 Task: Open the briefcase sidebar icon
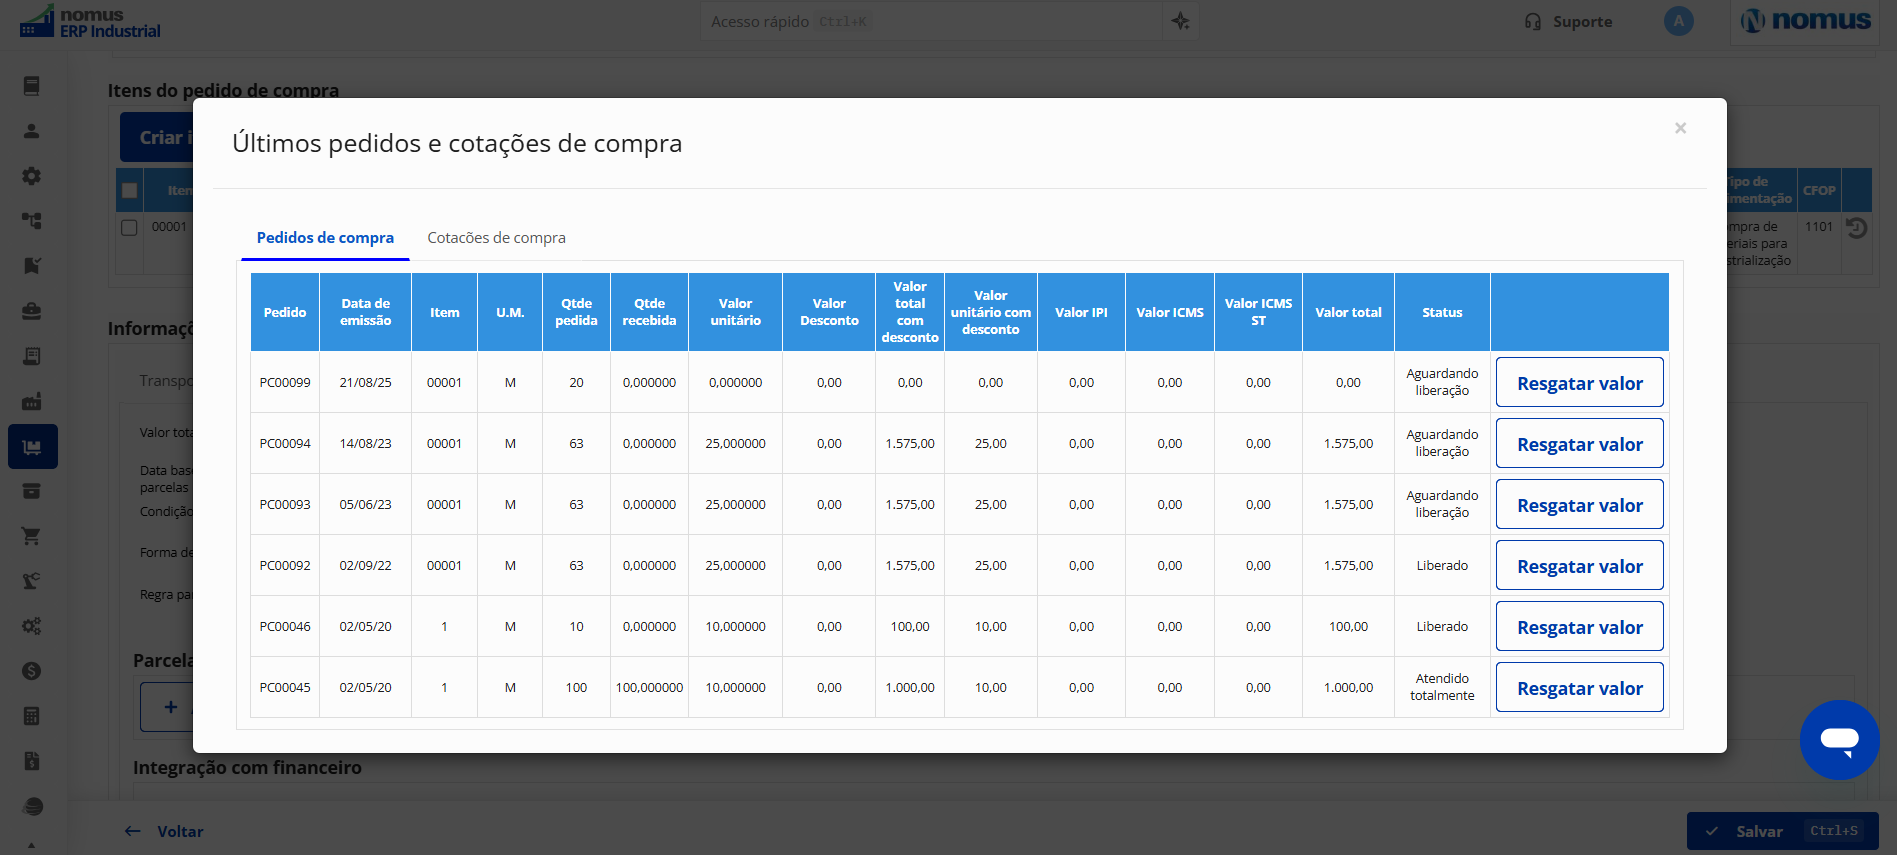pyautogui.click(x=32, y=311)
